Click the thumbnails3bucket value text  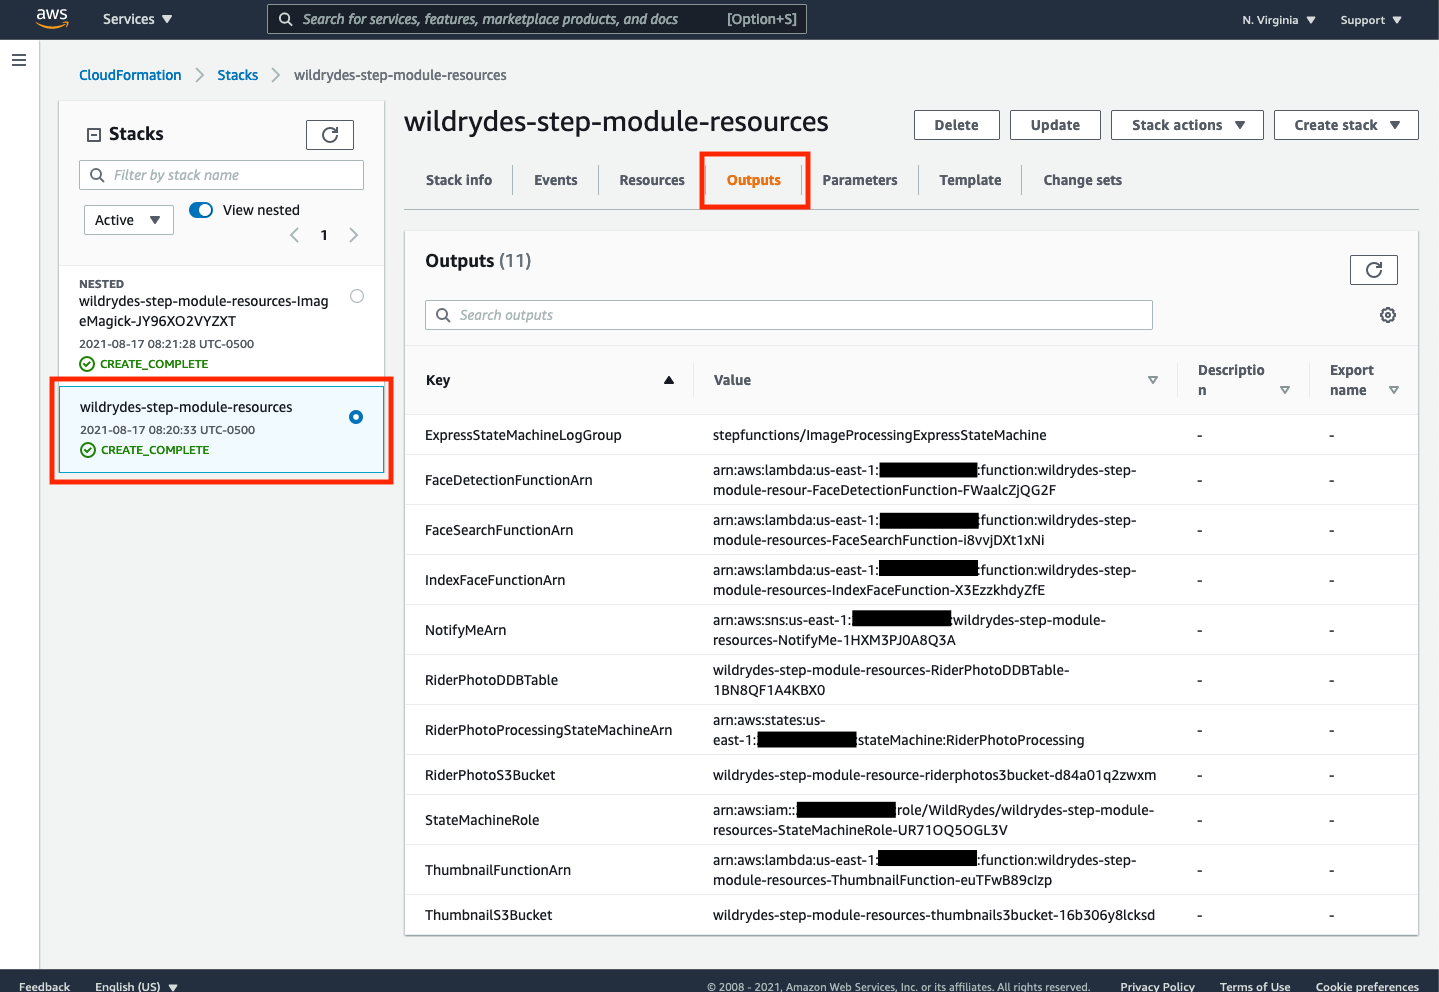(x=934, y=915)
